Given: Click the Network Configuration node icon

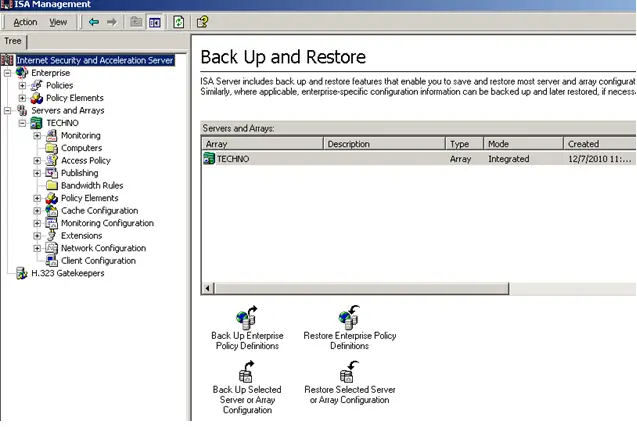Looking at the screenshot, I should pos(52,248).
